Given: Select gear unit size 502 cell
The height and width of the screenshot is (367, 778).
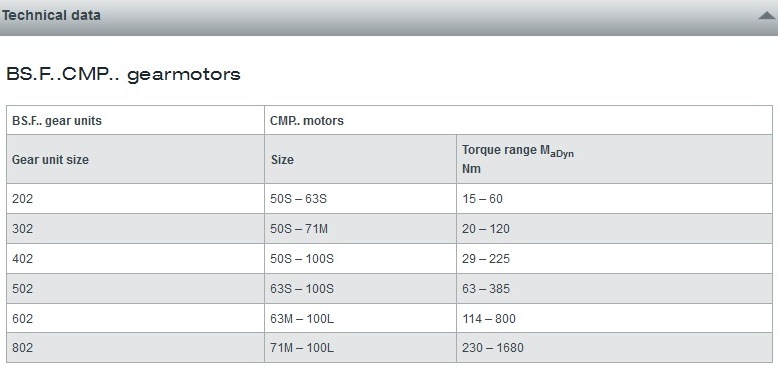Looking at the screenshot, I should [x=135, y=289].
